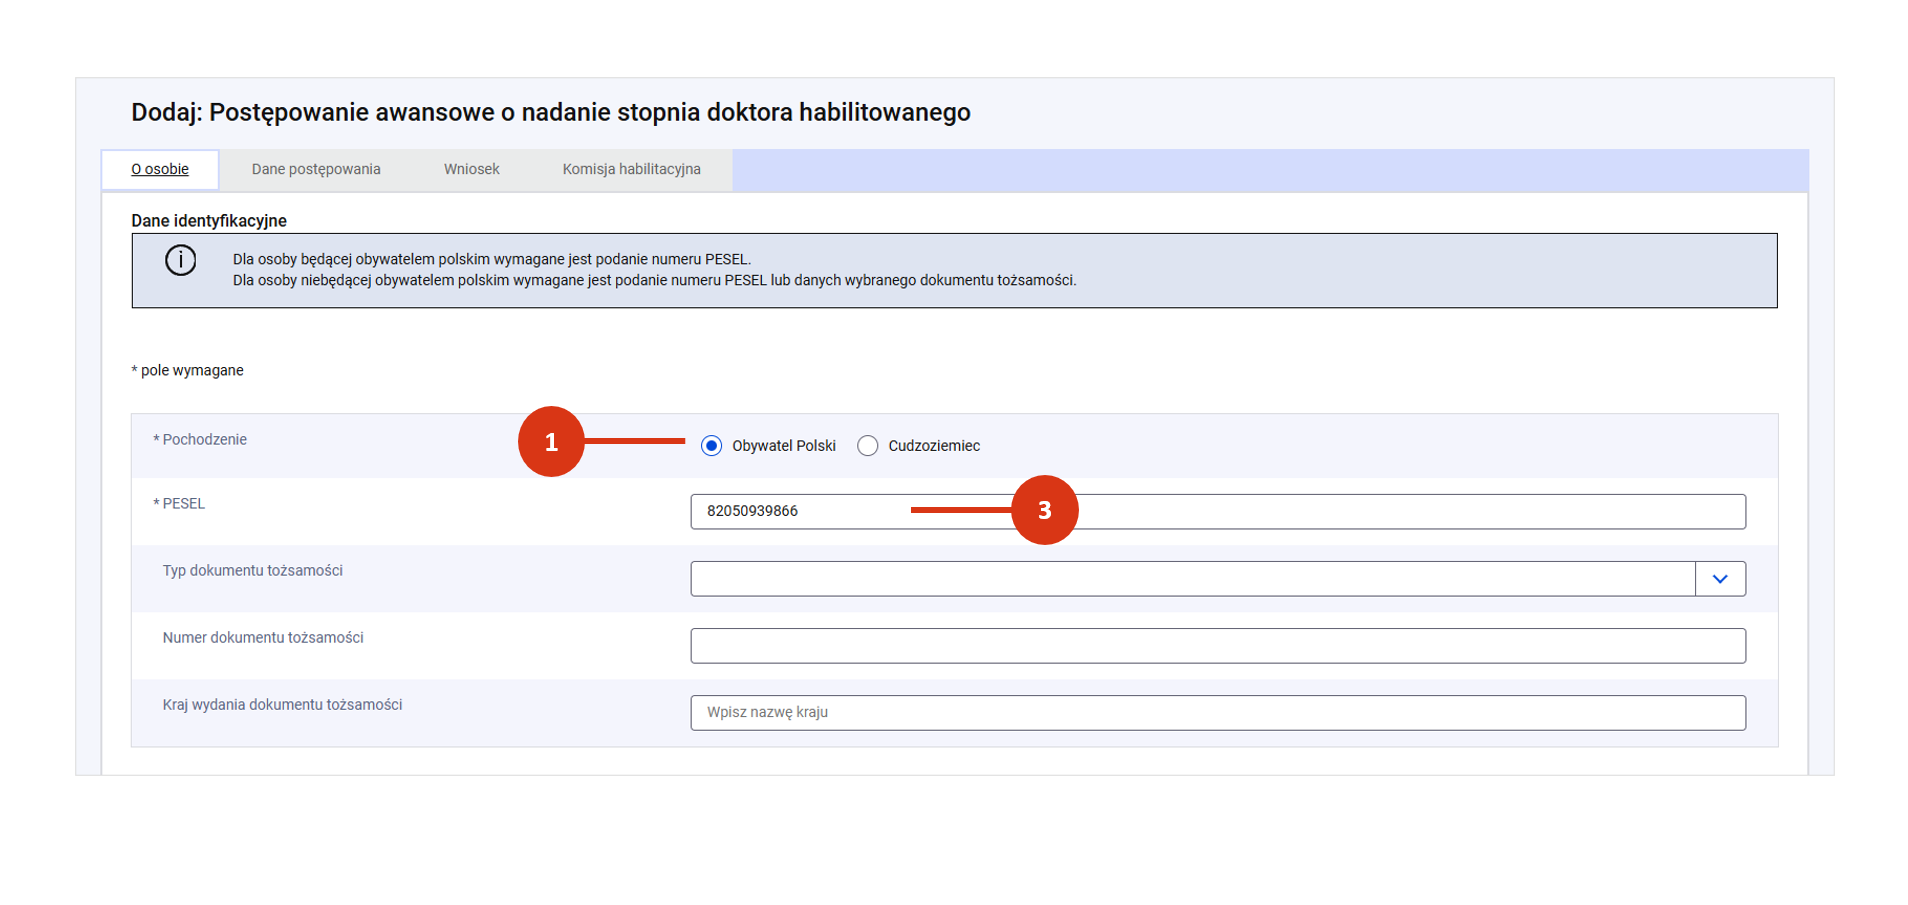Click the Wpisz nazwę kraju field
Image resolution: width=1908 pixels, height=905 pixels.
click(x=1217, y=713)
